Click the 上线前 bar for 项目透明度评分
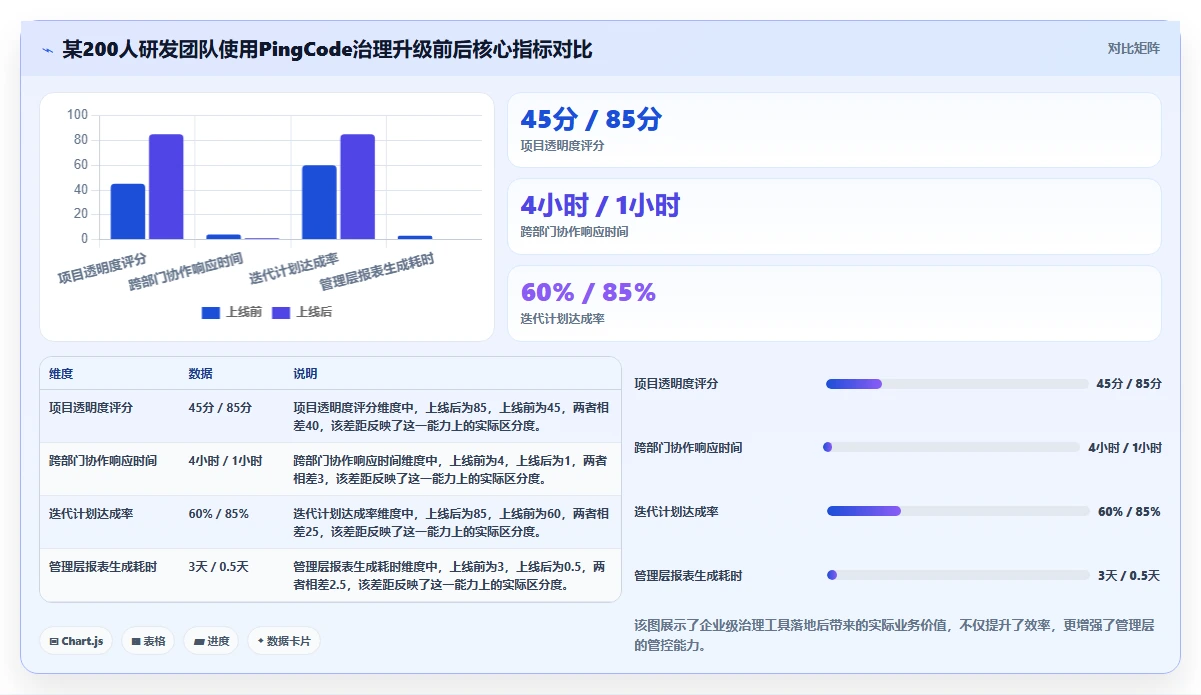 coord(128,212)
